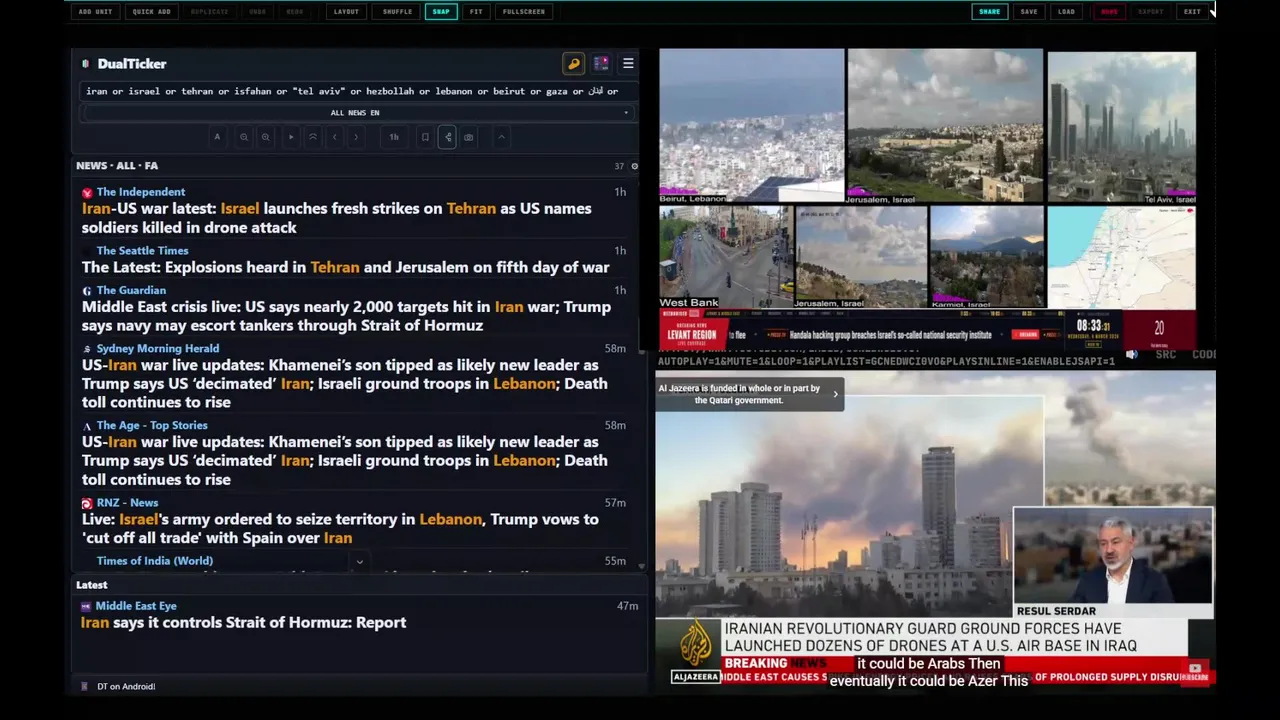Open Middle East Eye Latest headline
1280x720 pixels.
(244, 622)
